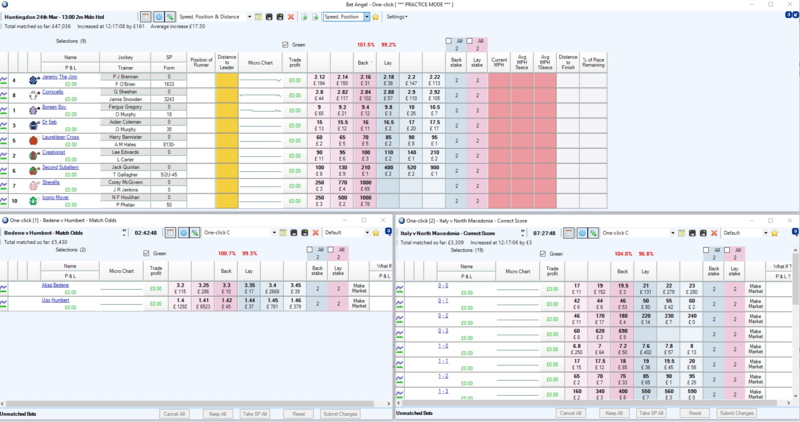Open chart icon for Corricello row
Image resolution: width=800 pixels, height=422 pixels.
tap(4, 95)
